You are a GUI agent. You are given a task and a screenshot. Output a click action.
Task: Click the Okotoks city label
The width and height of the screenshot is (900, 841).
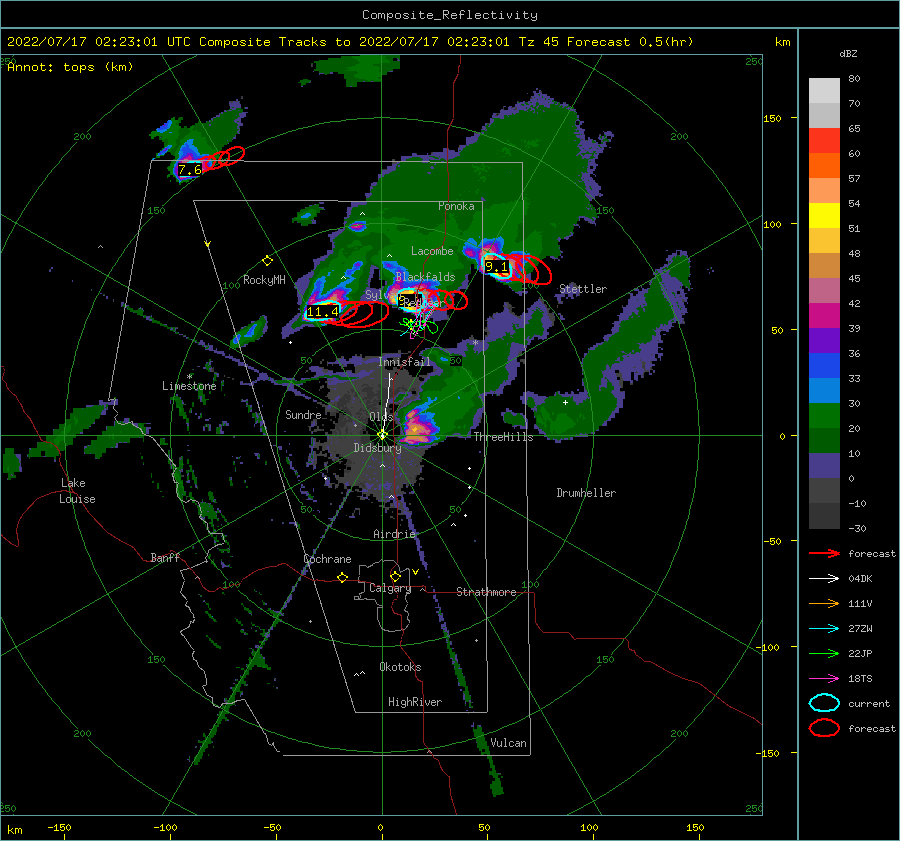click(400, 667)
